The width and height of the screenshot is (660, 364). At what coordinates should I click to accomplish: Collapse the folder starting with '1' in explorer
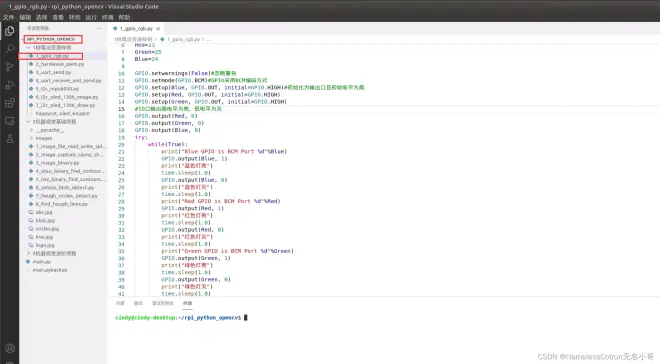(52, 48)
